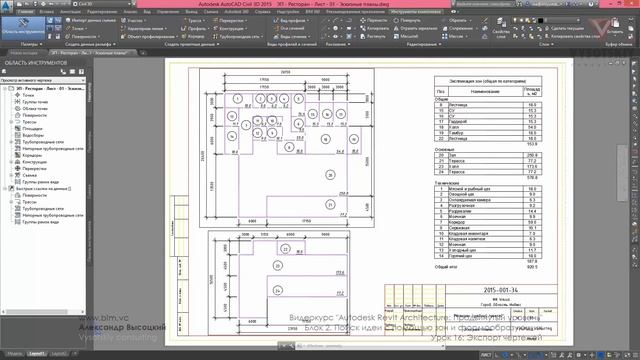Open the Alignment (Трасса) ribbon dropdown
This screenshot has height=360, width=640.
click(194, 20)
